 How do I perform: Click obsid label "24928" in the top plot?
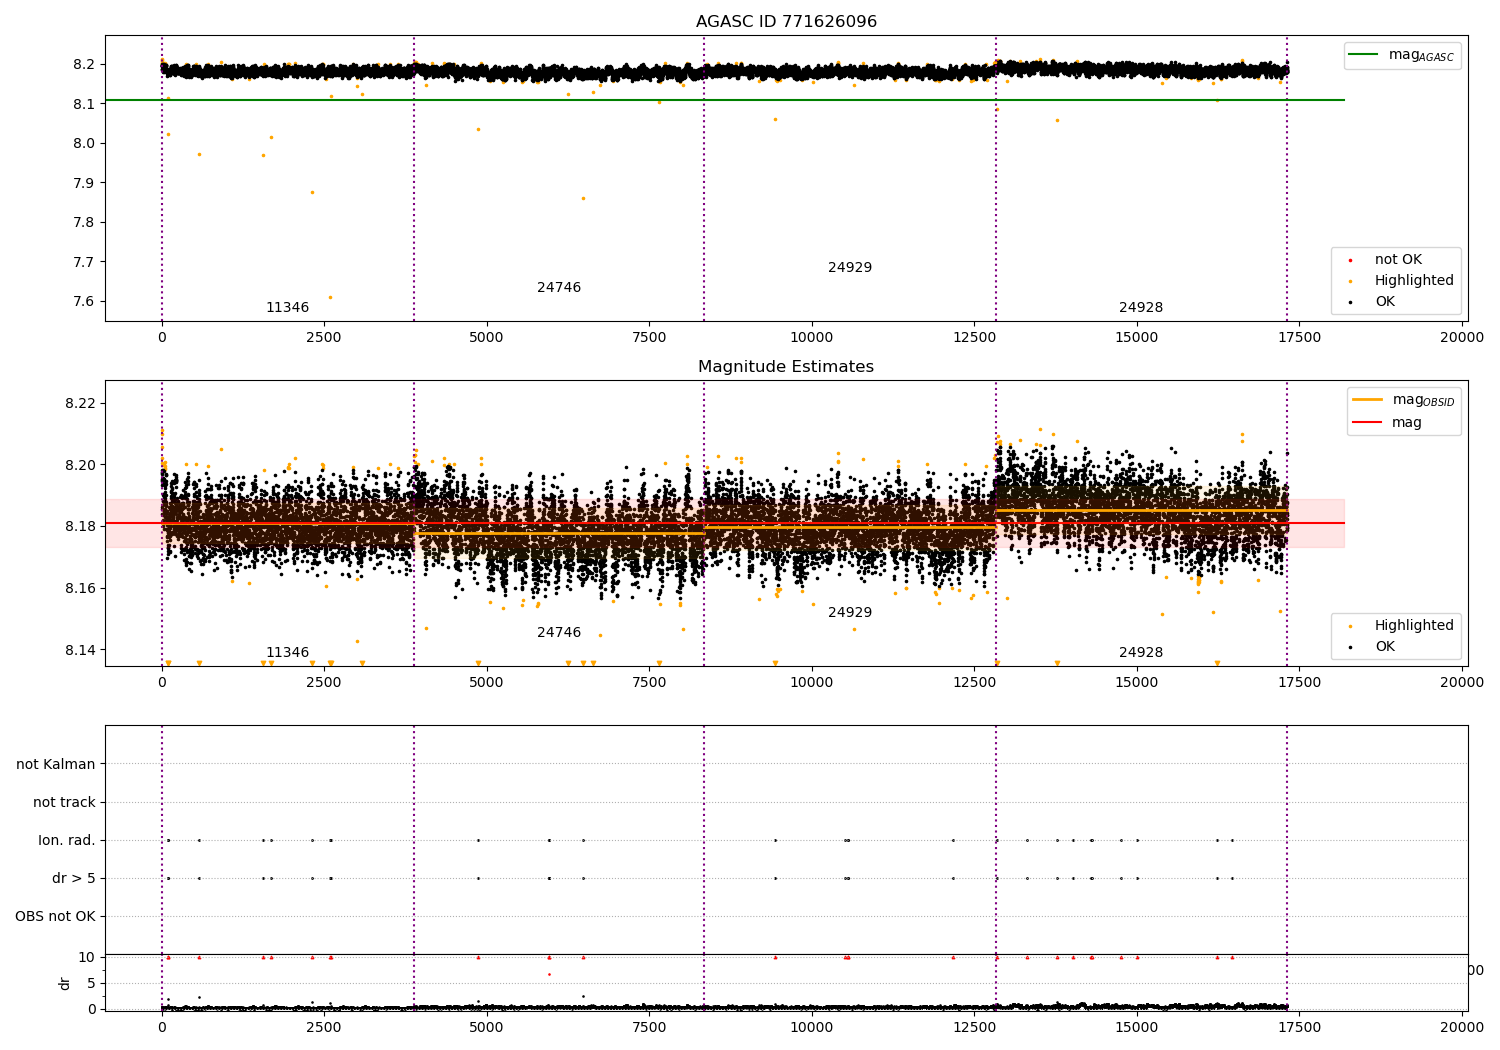pyautogui.click(x=1141, y=308)
